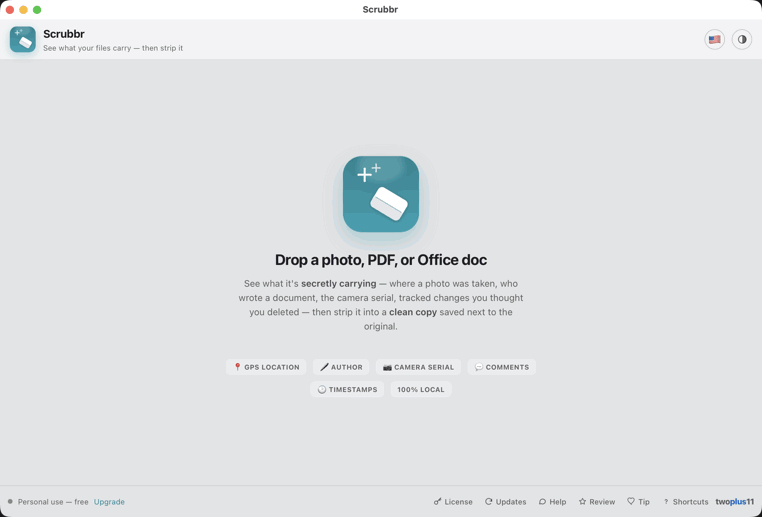
Task: Click the TIMESTAMPS tag
Action: click(347, 389)
